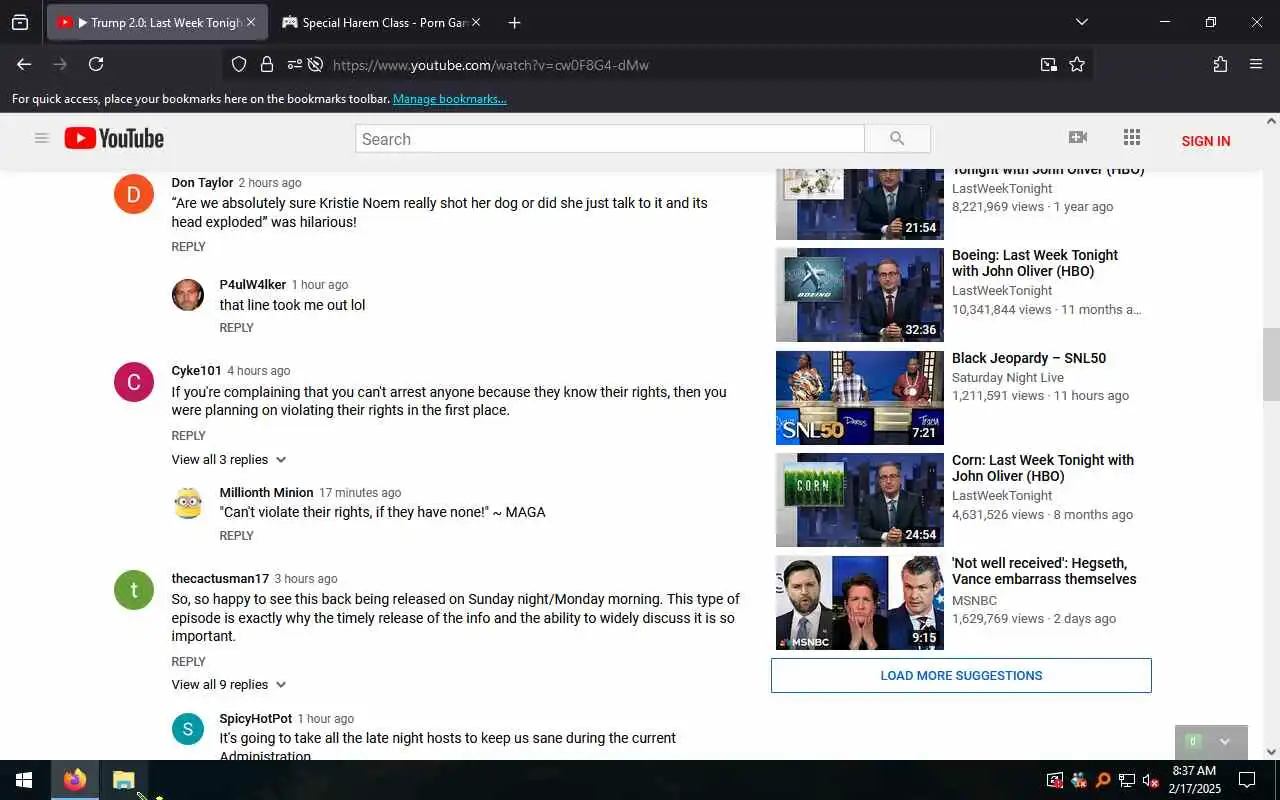The width and height of the screenshot is (1280, 800).
Task: Expand View all 3 replies
Action: click(229, 460)
